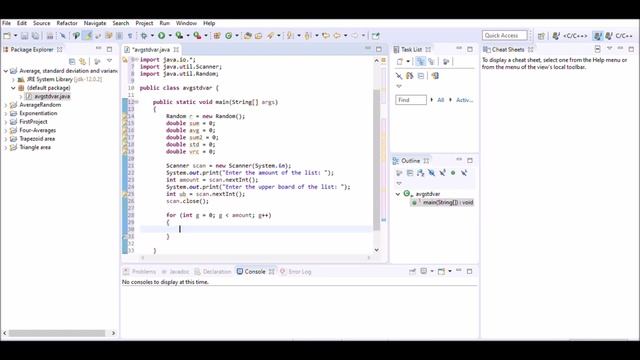This screenshot has width=640, height=360.
Task: Open the Run button dropdown arrow
Action: tap(170, 36)
